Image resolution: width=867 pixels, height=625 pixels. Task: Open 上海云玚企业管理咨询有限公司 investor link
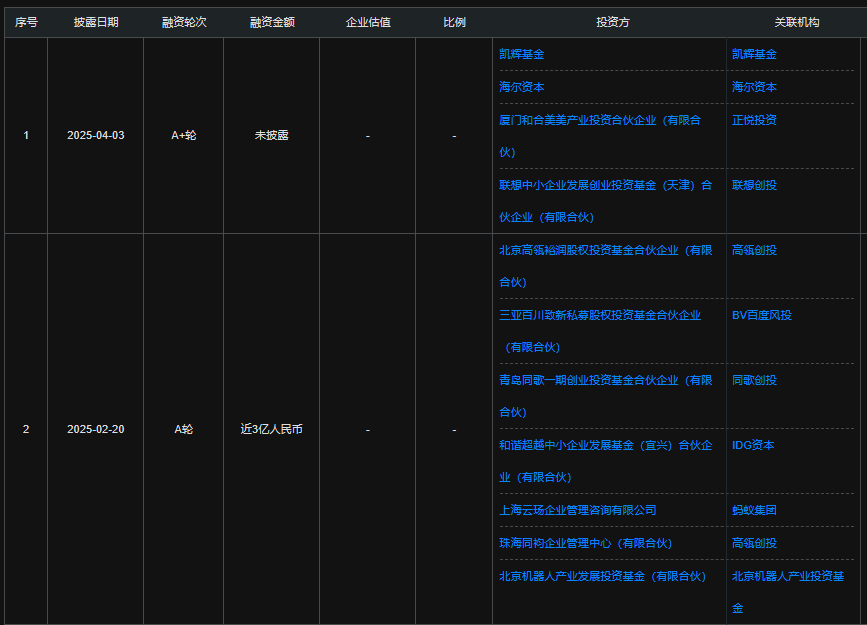pos(578,510)
